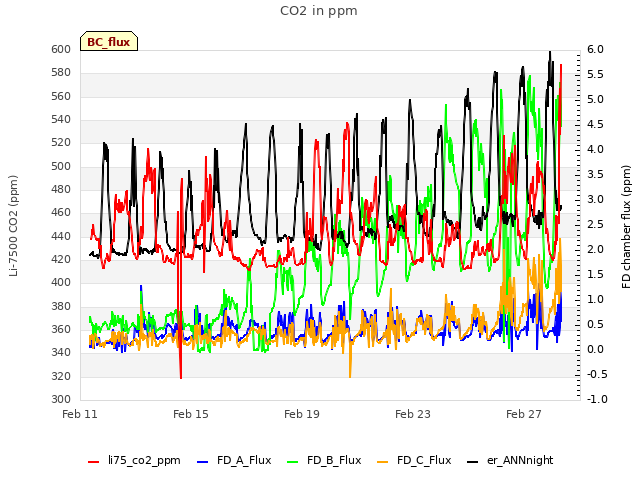Click the 4.5 right-axis tick label

point(595,124)
